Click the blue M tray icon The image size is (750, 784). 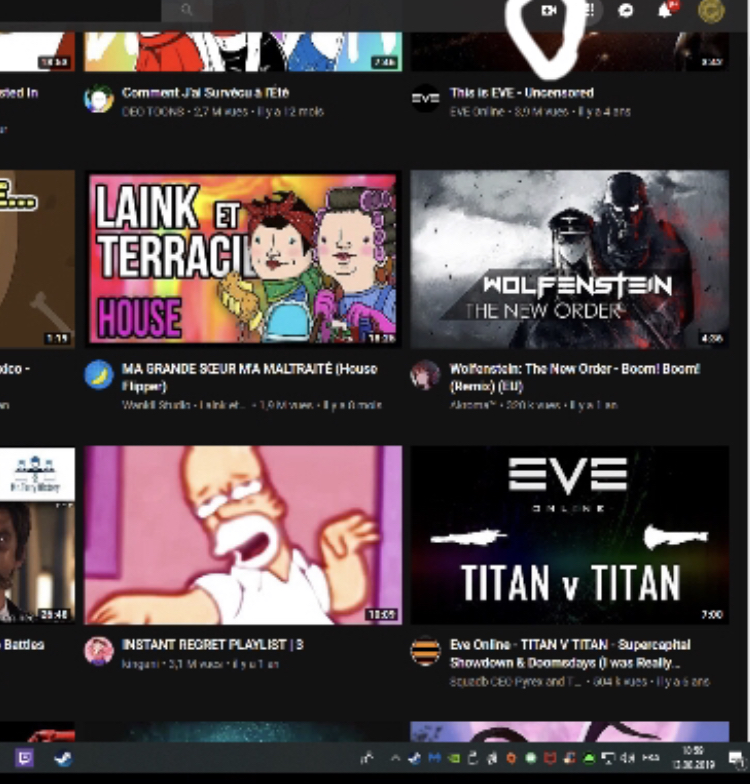click(434, 758)
